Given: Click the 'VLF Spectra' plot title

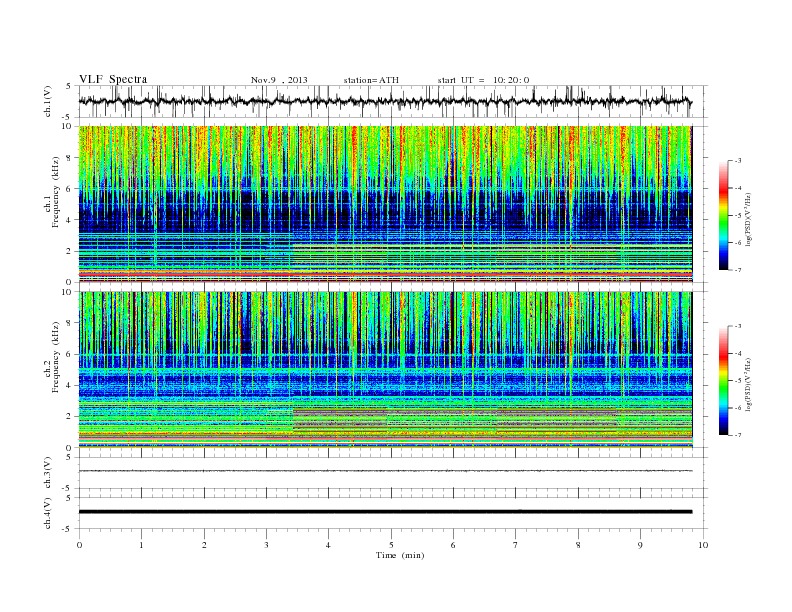Looking at the screenshot, I should pyautogui.click(x=113, y=79).
